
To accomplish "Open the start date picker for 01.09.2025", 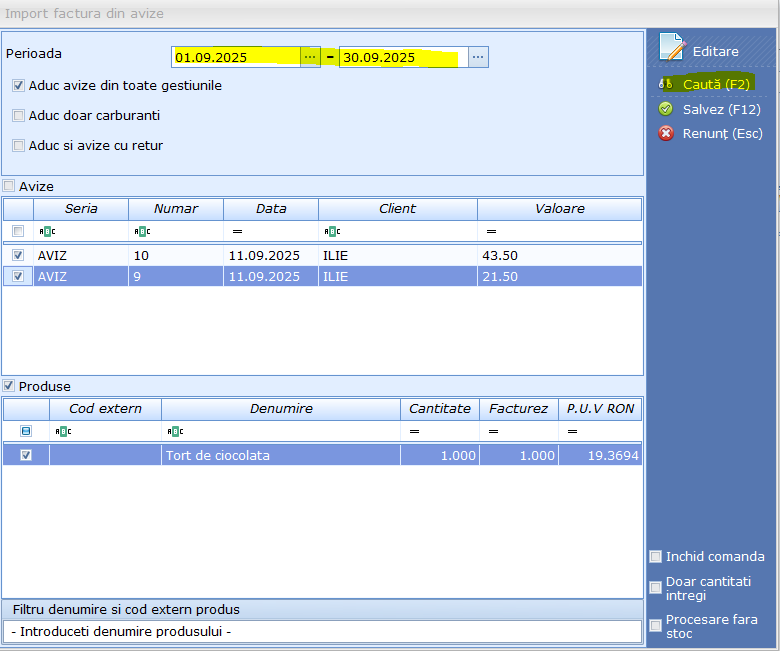I will (x=310, y=58).
